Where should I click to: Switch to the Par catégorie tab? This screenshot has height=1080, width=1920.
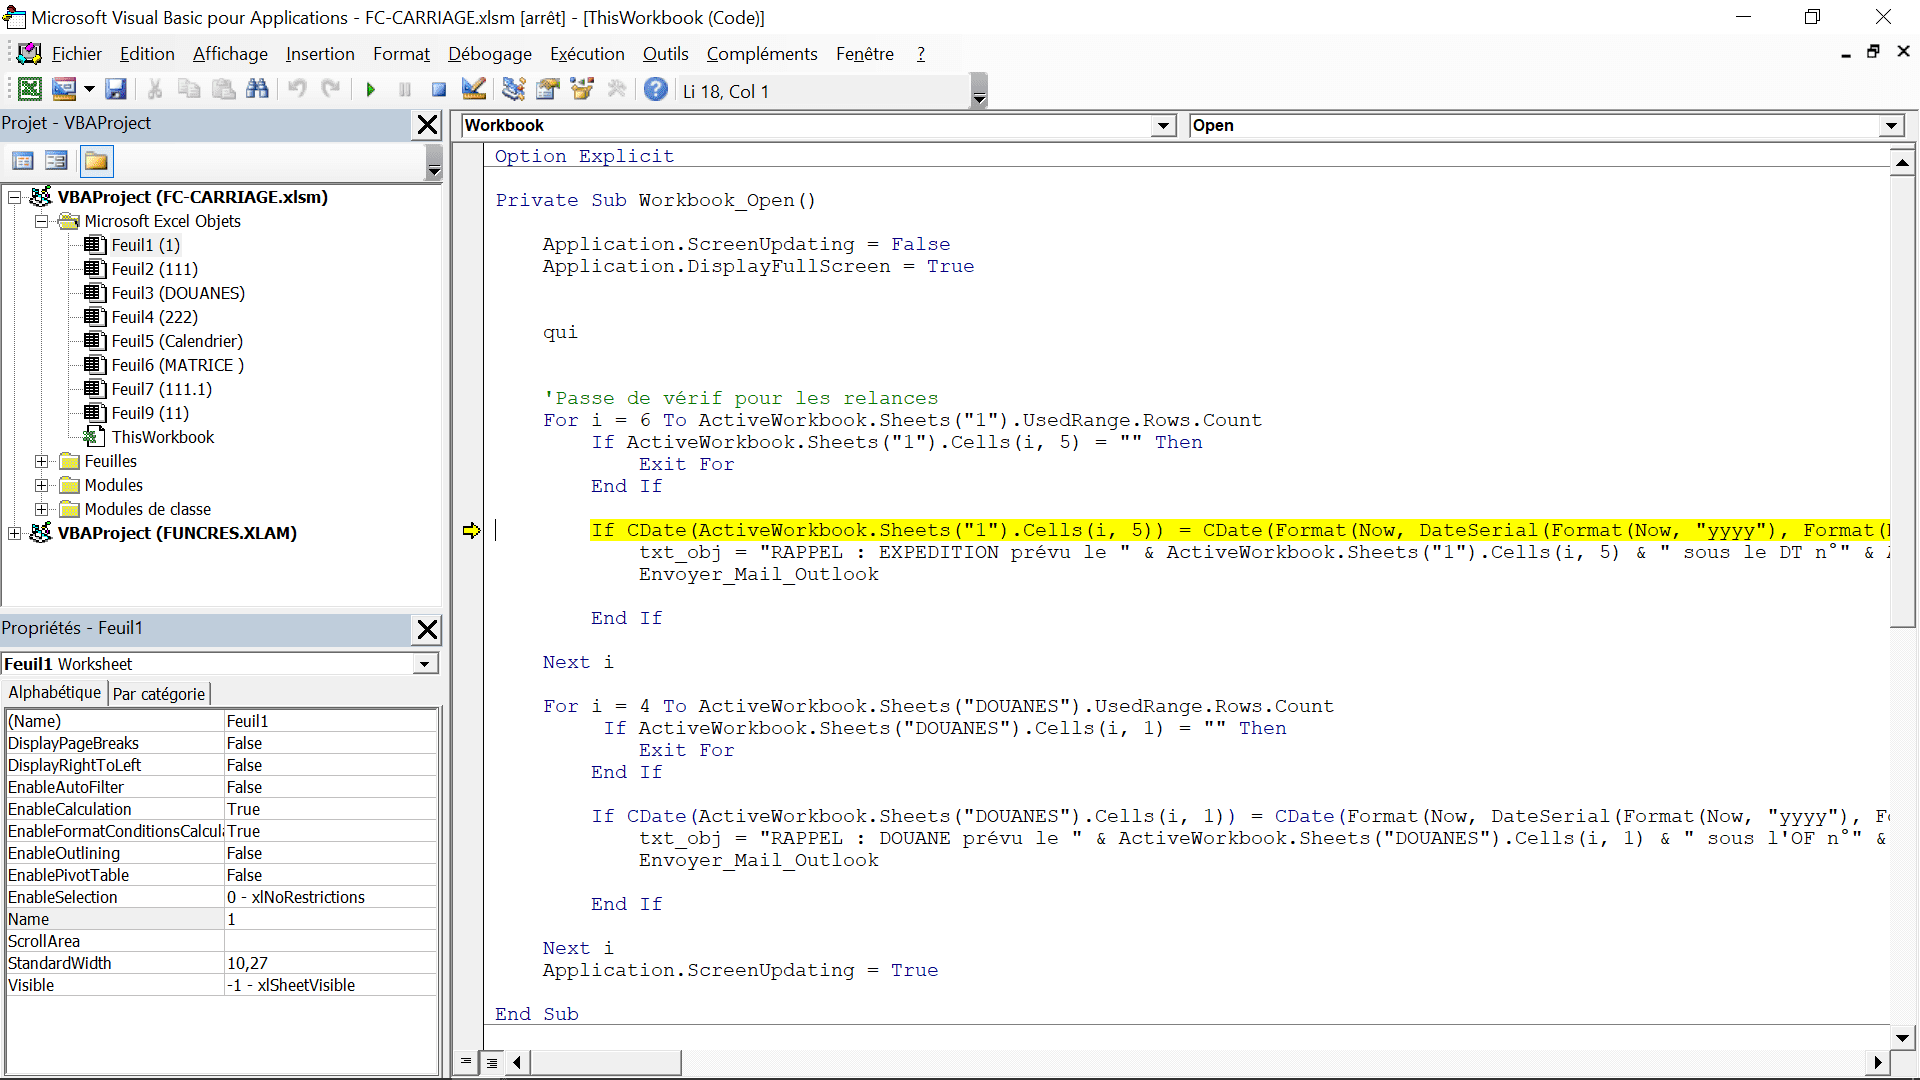click(x=158, y=694)
